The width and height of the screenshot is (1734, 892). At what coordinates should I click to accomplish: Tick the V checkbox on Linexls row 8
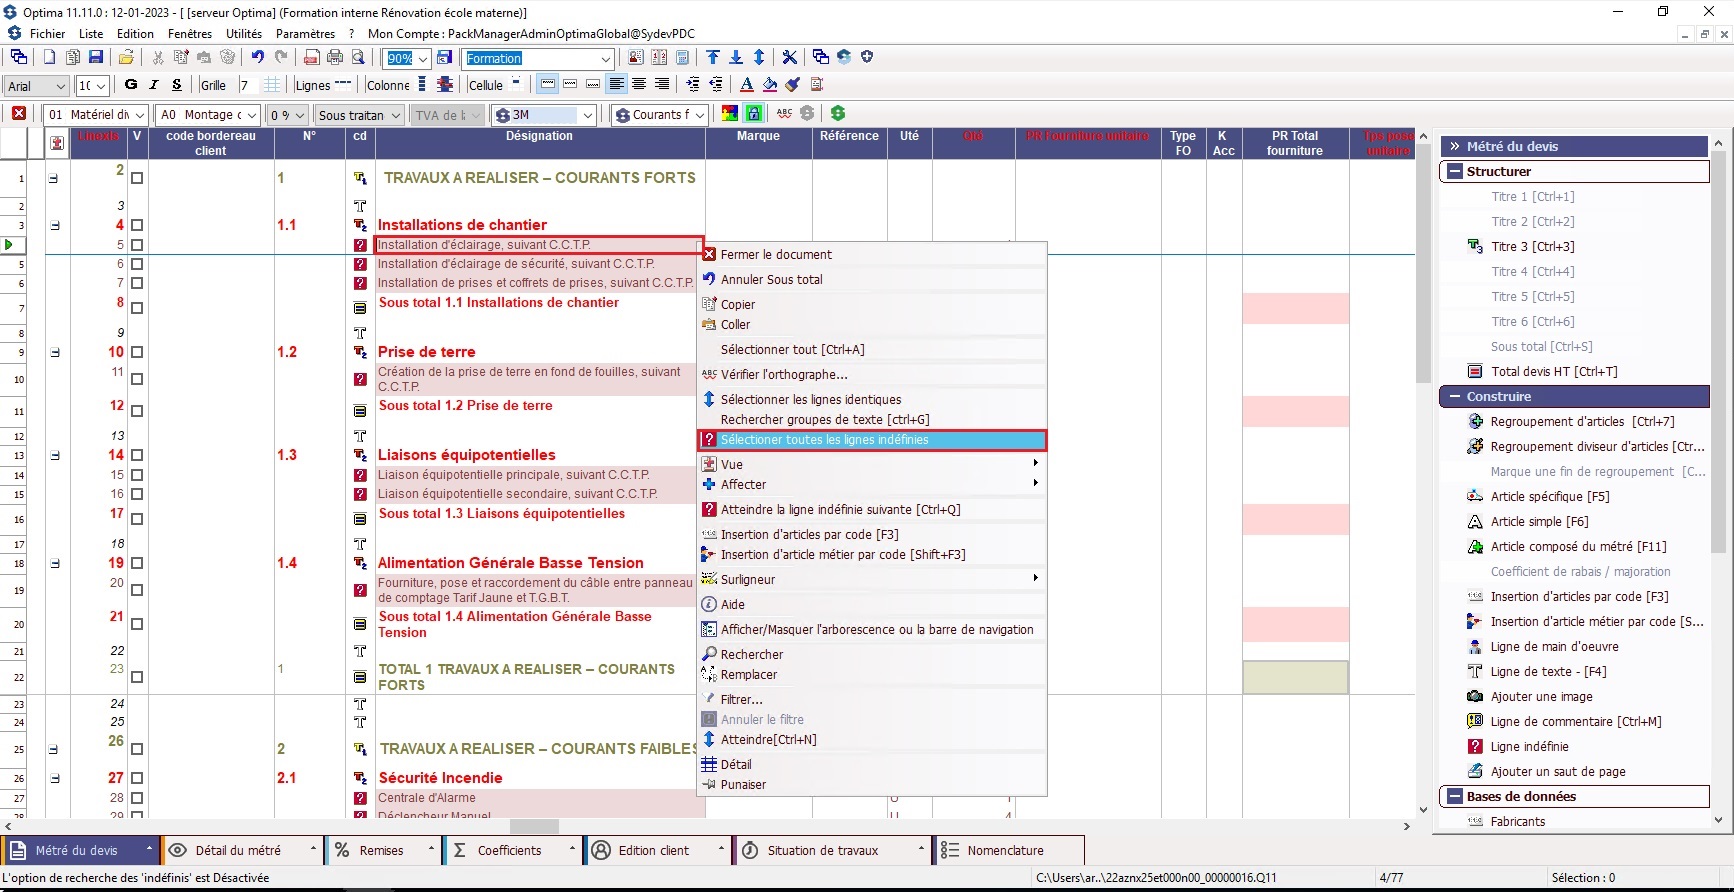[x=137, y=308]
